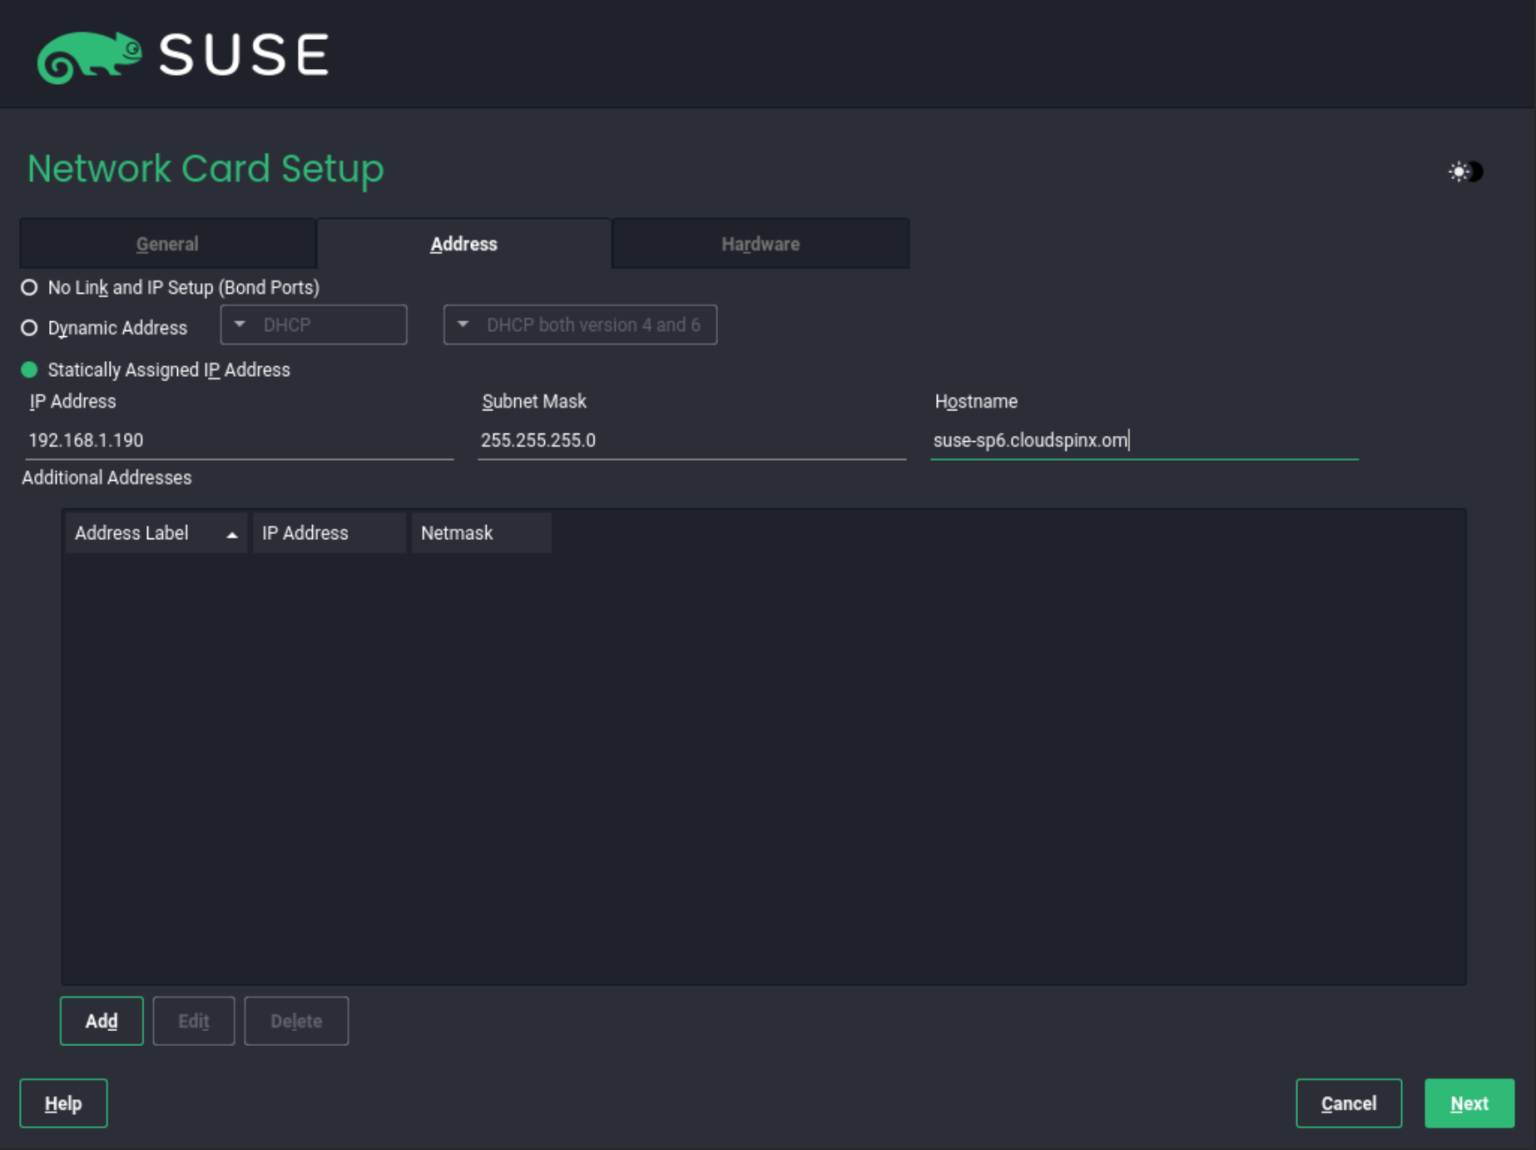Toggle the dark/light theme icon
1536x1150 pixels.
tap(1465, 171)
